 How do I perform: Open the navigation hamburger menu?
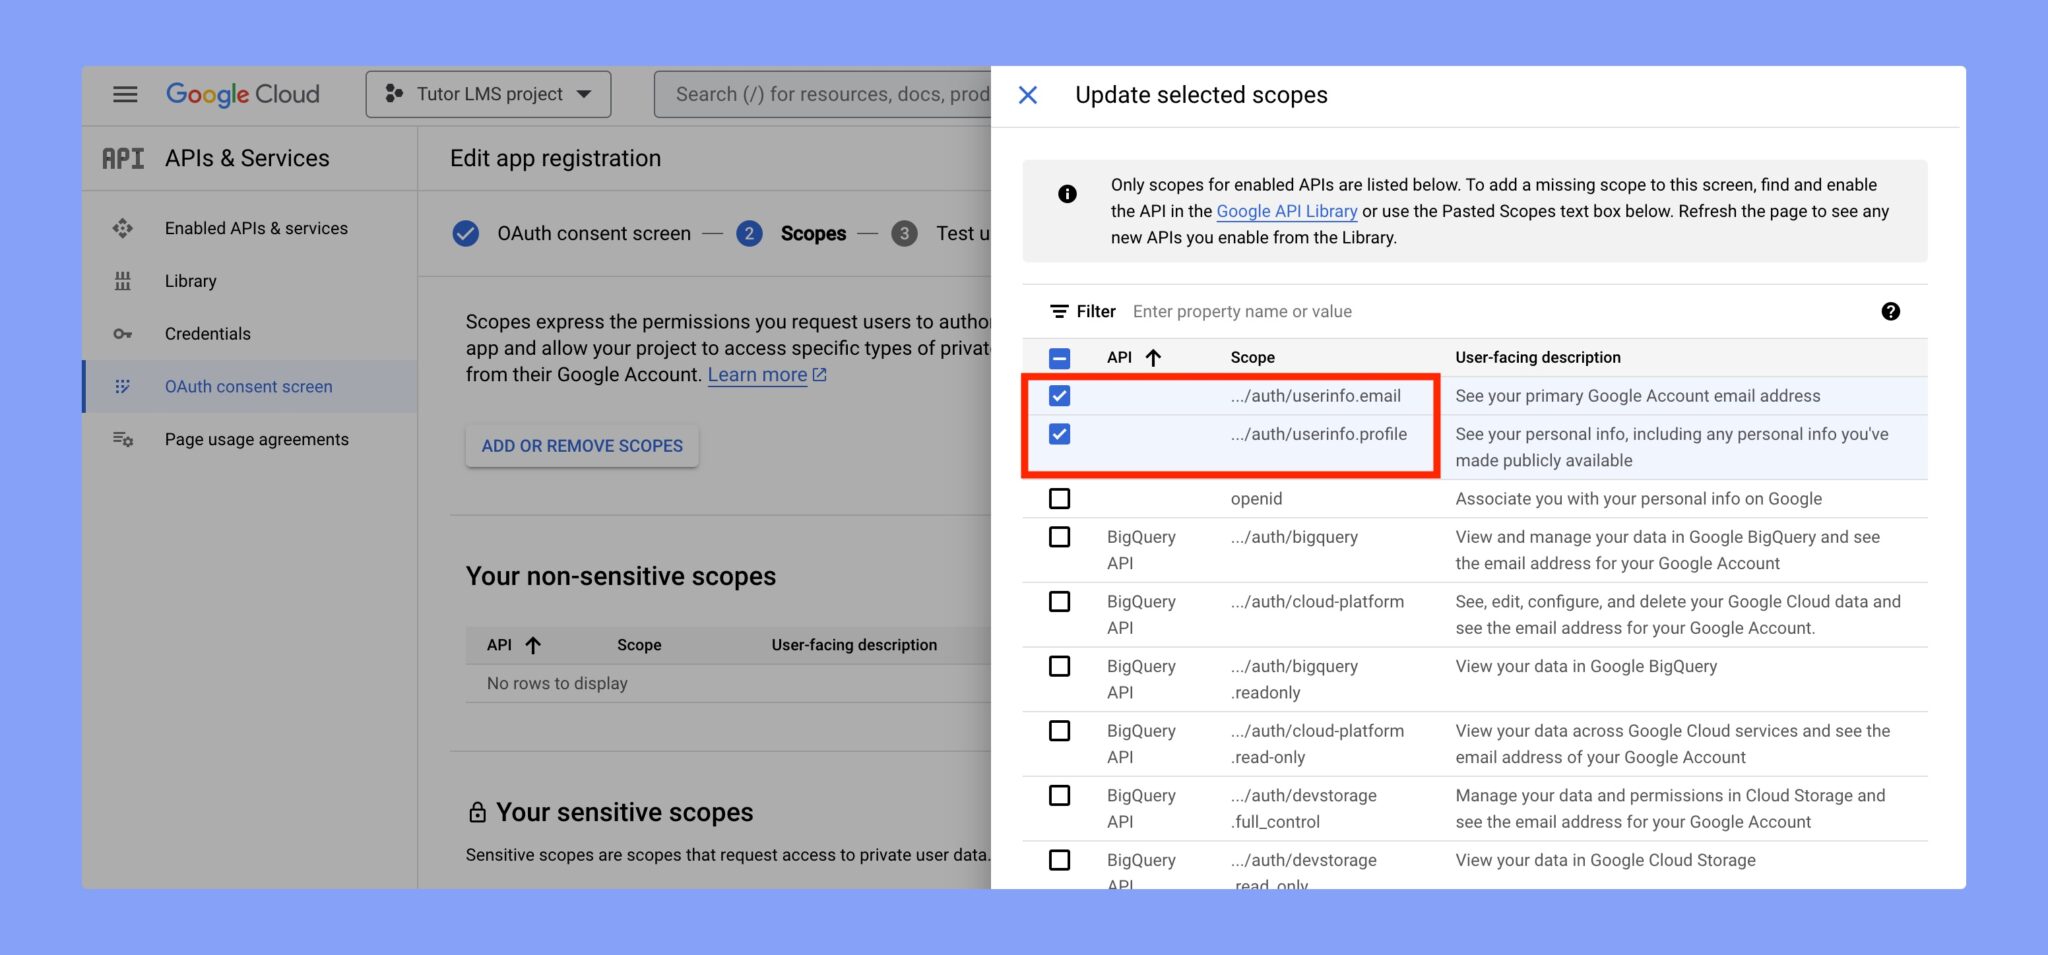tap(124, 93)
